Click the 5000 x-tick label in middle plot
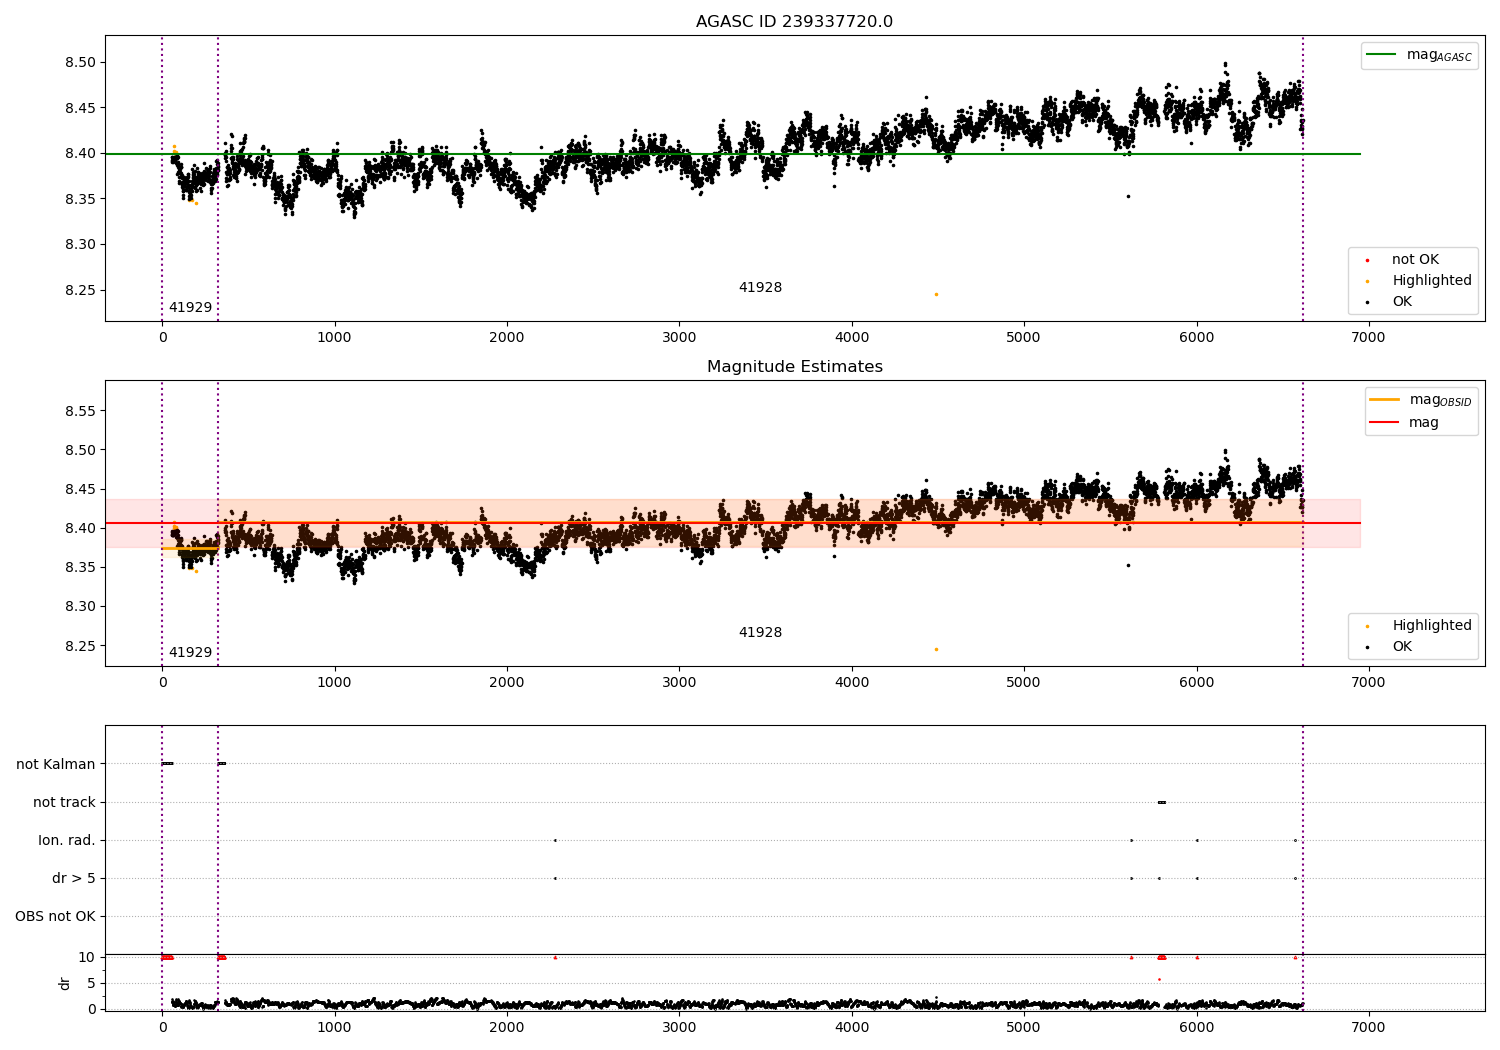The image size is (1500, 1050). (x=1024, y=683)
